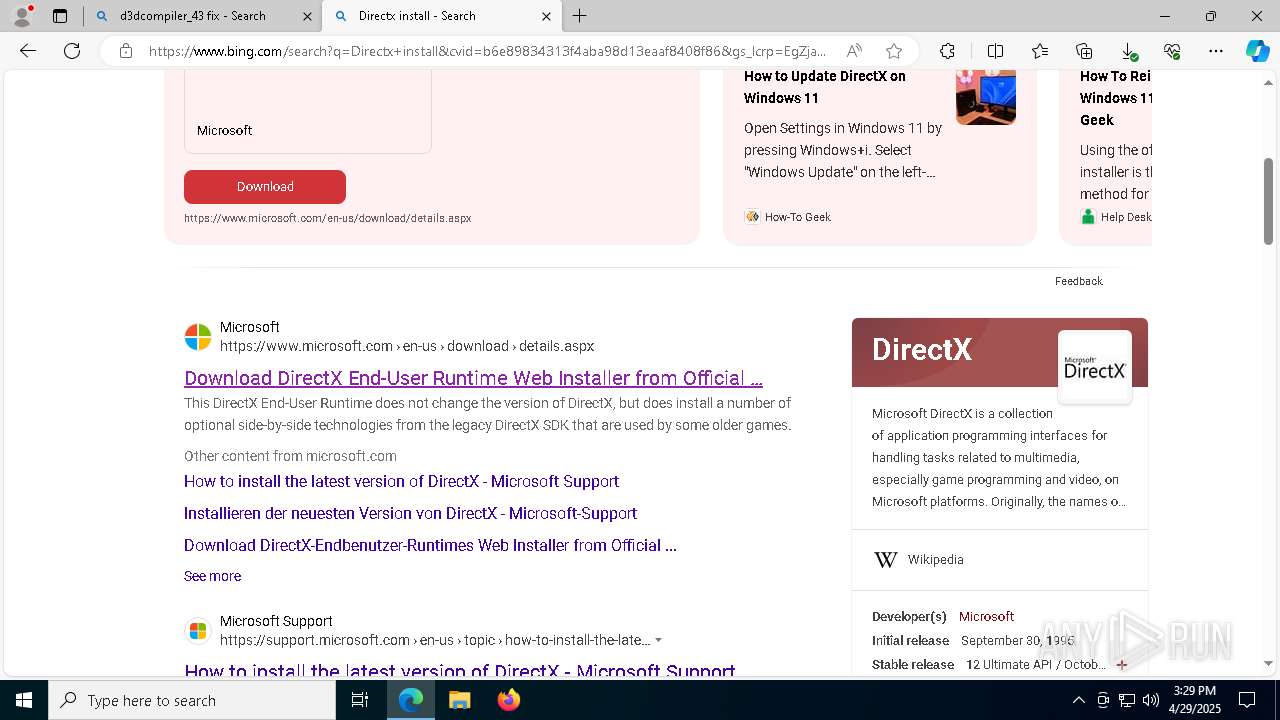Click the How-To Geek source label
This screenshot has width=1280, height=720.
(x=798, y=217)
